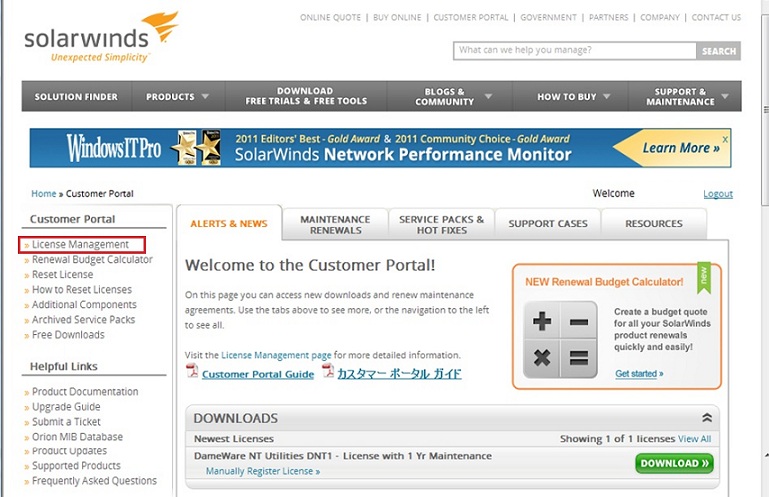The height and width of the screenshot is (497, 769).
Task: Open Partners top link
Action: coord(609,17)
